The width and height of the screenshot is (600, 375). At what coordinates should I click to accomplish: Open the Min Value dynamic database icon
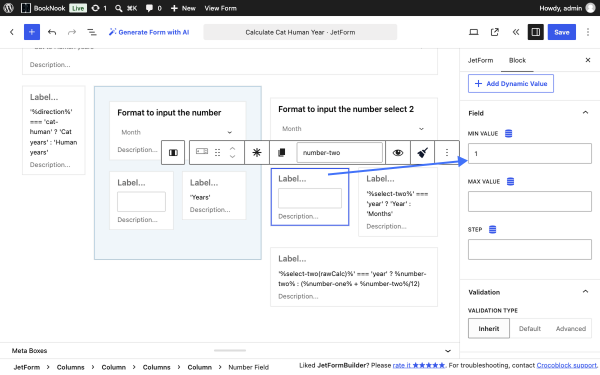(509, 134)
